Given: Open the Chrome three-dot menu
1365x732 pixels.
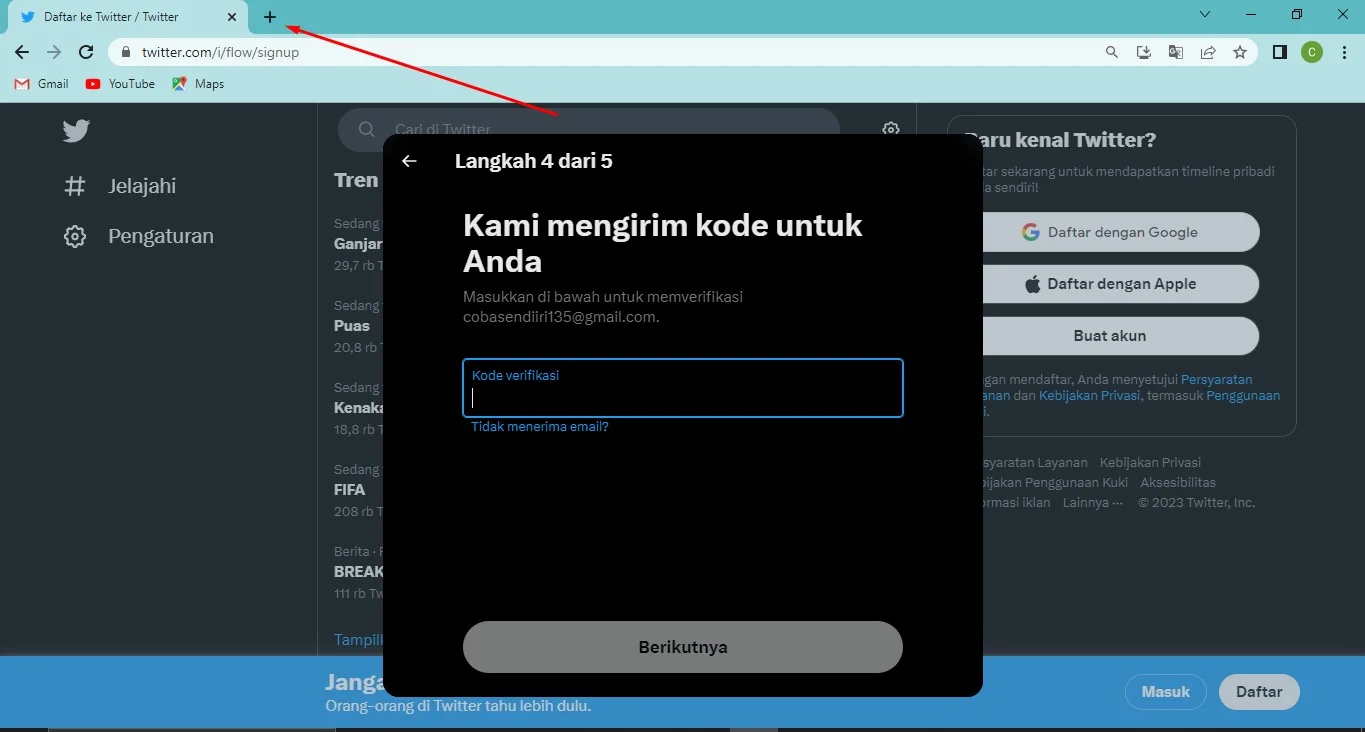Looking at the screenshot, I should click(1343, 52).
